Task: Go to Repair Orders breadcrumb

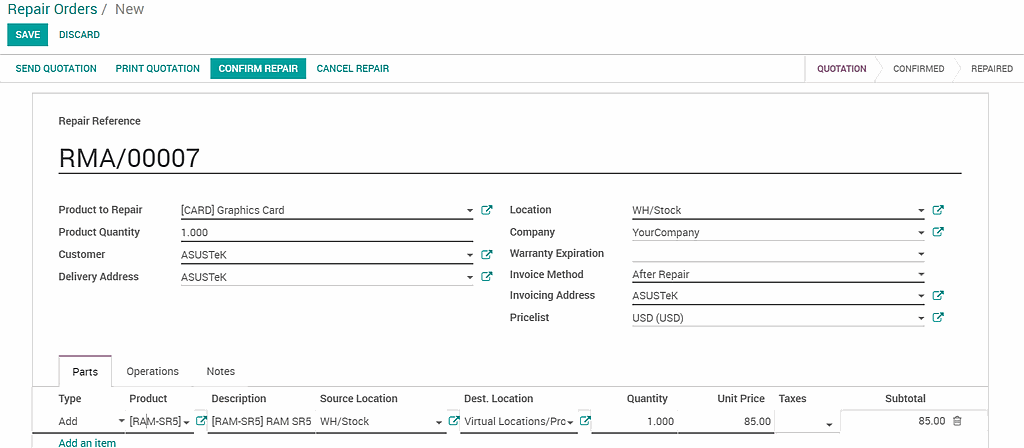Action: (52, 9)
